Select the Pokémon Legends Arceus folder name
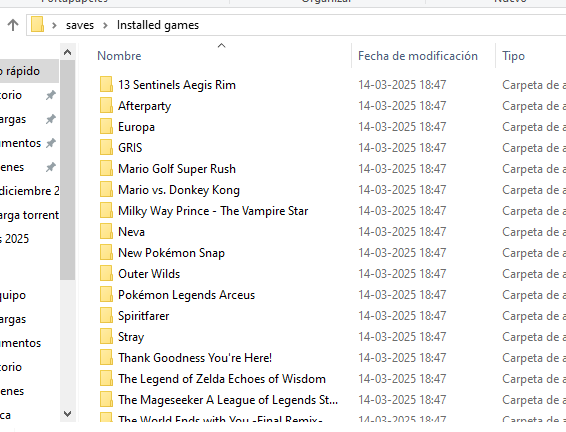The image size is (566, 432). point(187,295)
